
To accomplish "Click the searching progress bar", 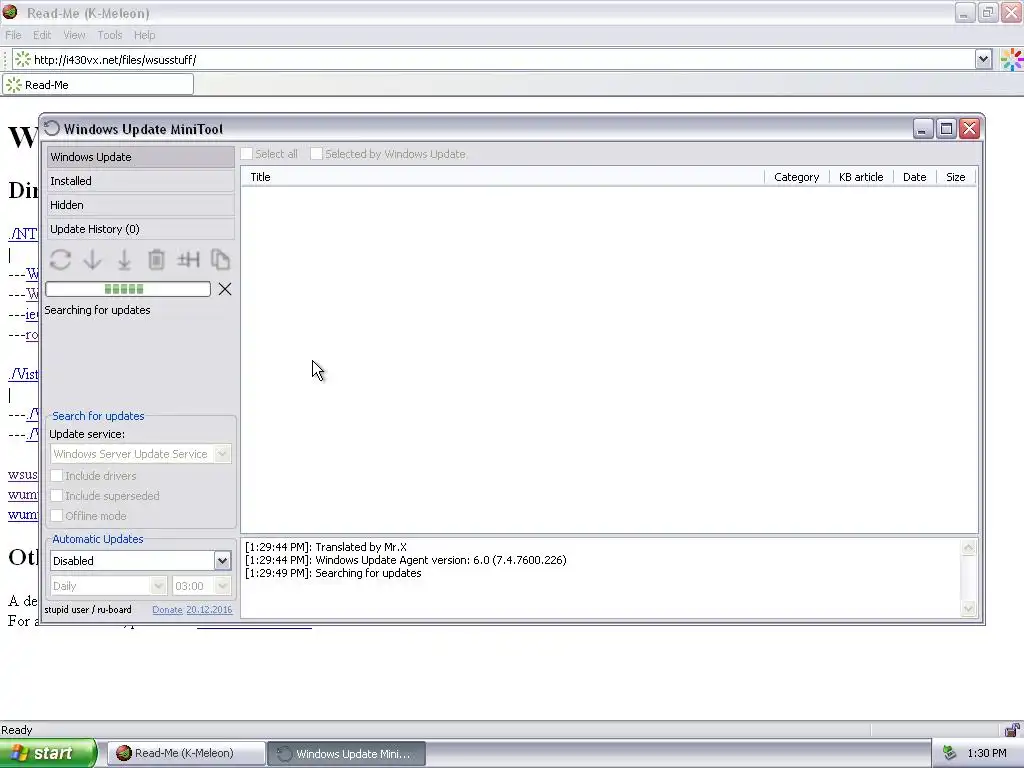I will point(128,289).
